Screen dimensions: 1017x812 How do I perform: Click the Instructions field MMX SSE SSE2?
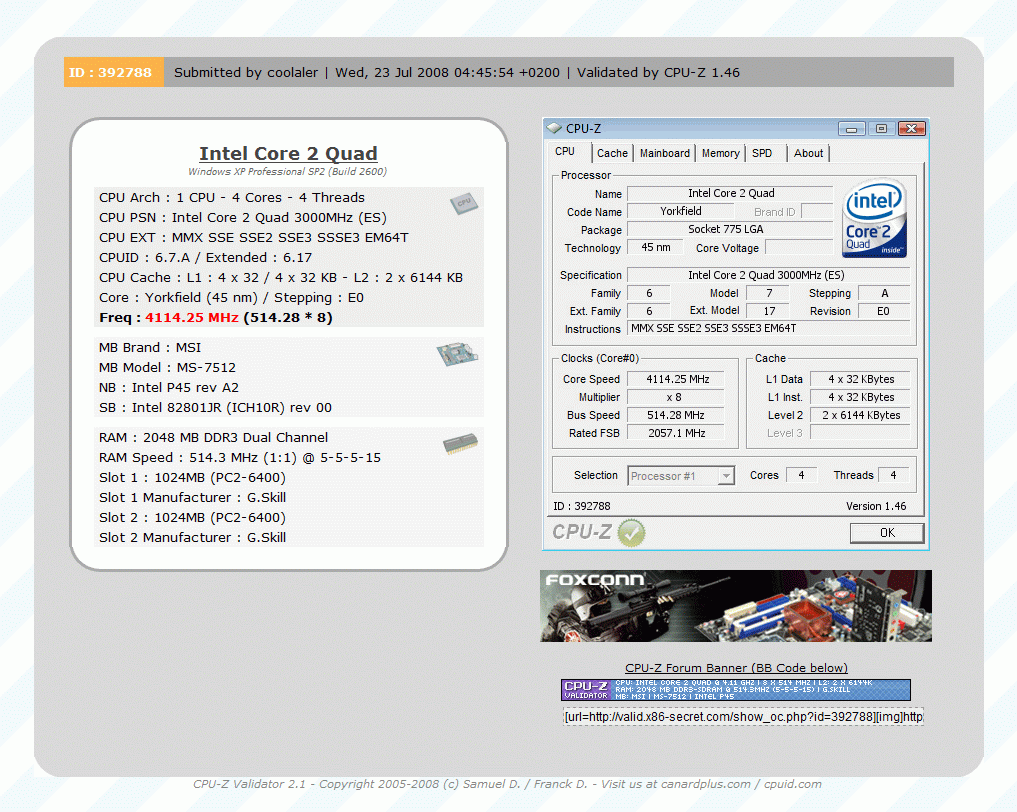coord(769,329)
